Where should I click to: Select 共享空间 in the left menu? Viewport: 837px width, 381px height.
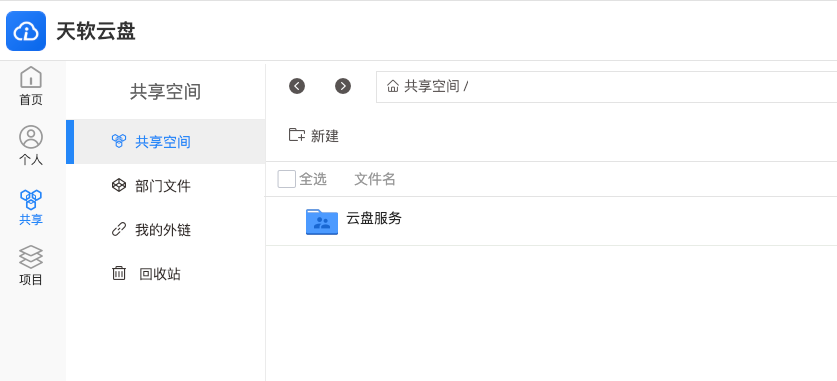pyautogui.click(x=166, y=141)
